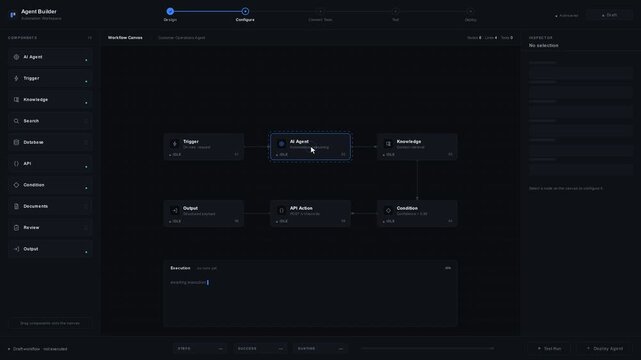Click the API component's add indicator
Viewport: 641px width, 360px height.
tap(86, 167)
